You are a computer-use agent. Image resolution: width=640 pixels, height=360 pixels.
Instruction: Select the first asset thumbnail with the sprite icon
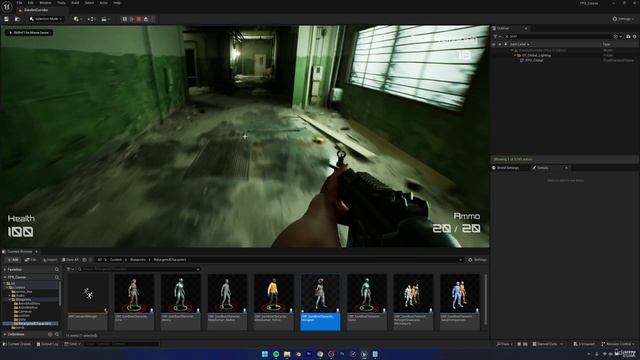click(88, 302)
